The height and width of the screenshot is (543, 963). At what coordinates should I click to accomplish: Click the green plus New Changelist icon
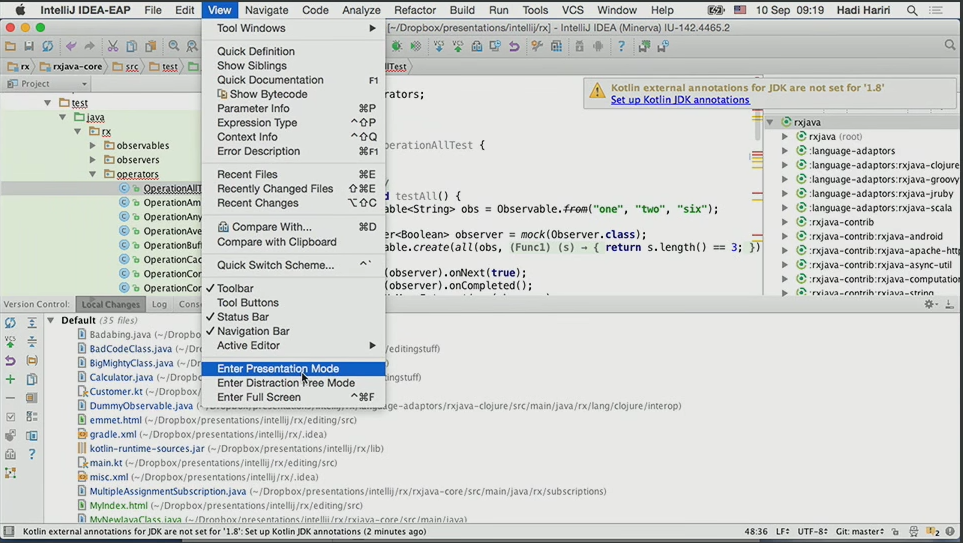point(10,379)
